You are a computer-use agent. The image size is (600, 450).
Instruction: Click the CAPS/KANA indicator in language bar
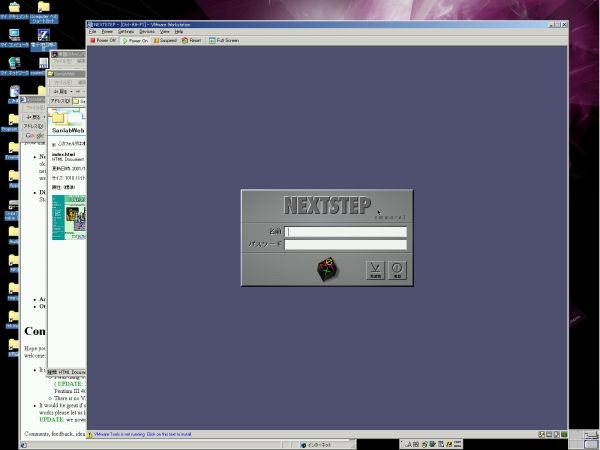457,444
